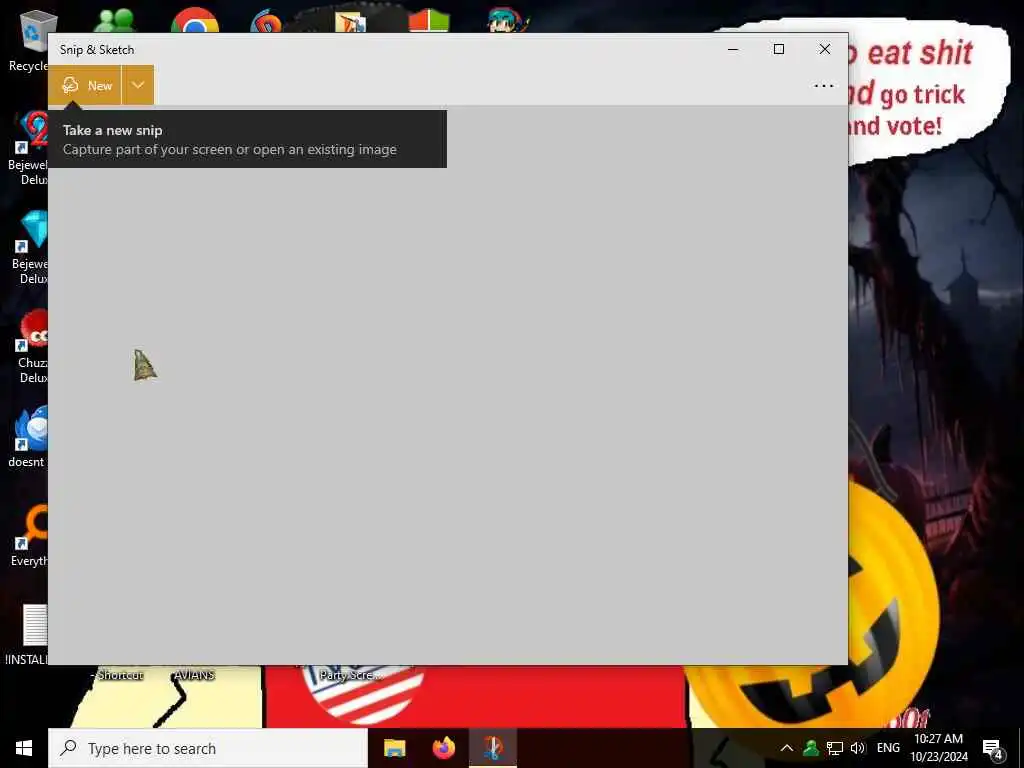
Task: Select the Google Chrome desktop icon
Action: [x=195, y=20]
